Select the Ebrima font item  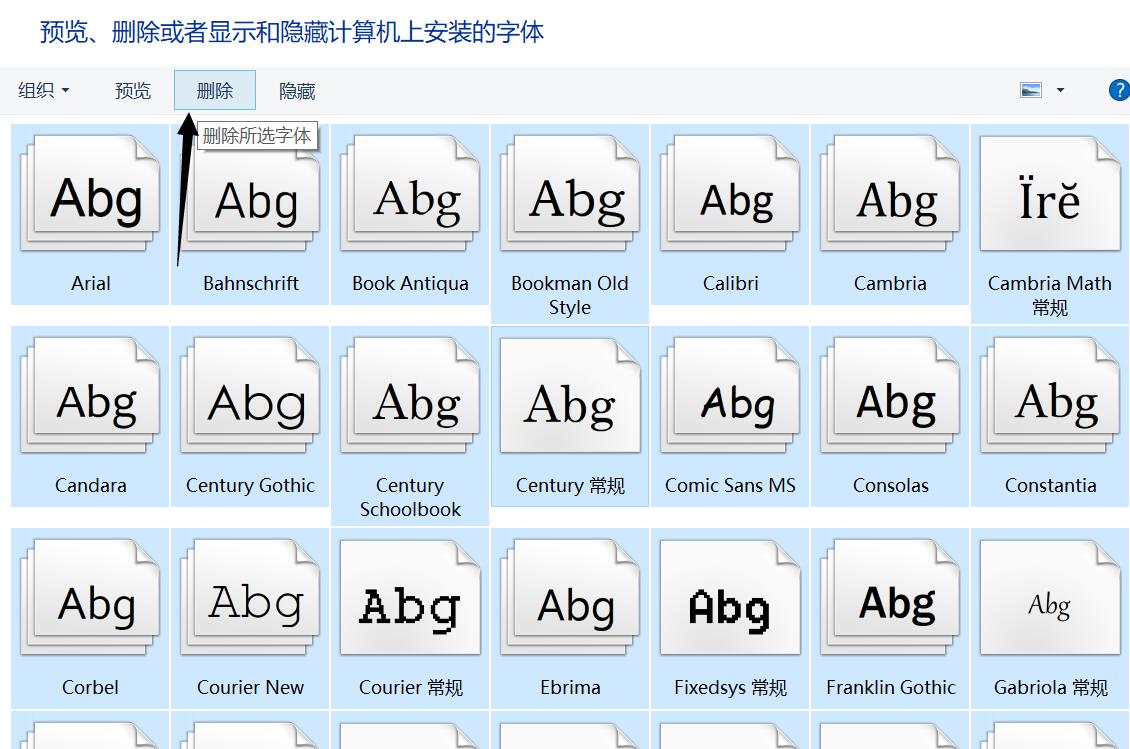click(x=570, y=602)
